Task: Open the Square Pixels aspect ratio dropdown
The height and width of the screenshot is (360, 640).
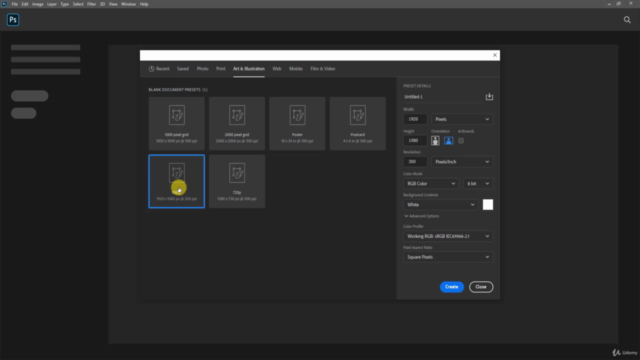Action: [x=448, y=257]
